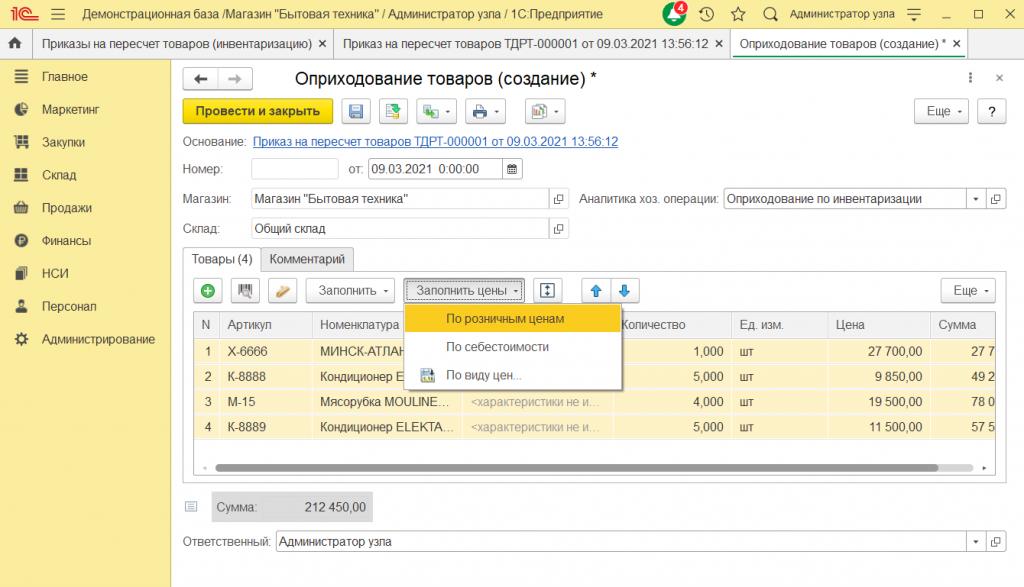The height and width of the screenshot is (587, 1024).
Task: Click the comment icon near Сумма
Action: coord(191,507)
